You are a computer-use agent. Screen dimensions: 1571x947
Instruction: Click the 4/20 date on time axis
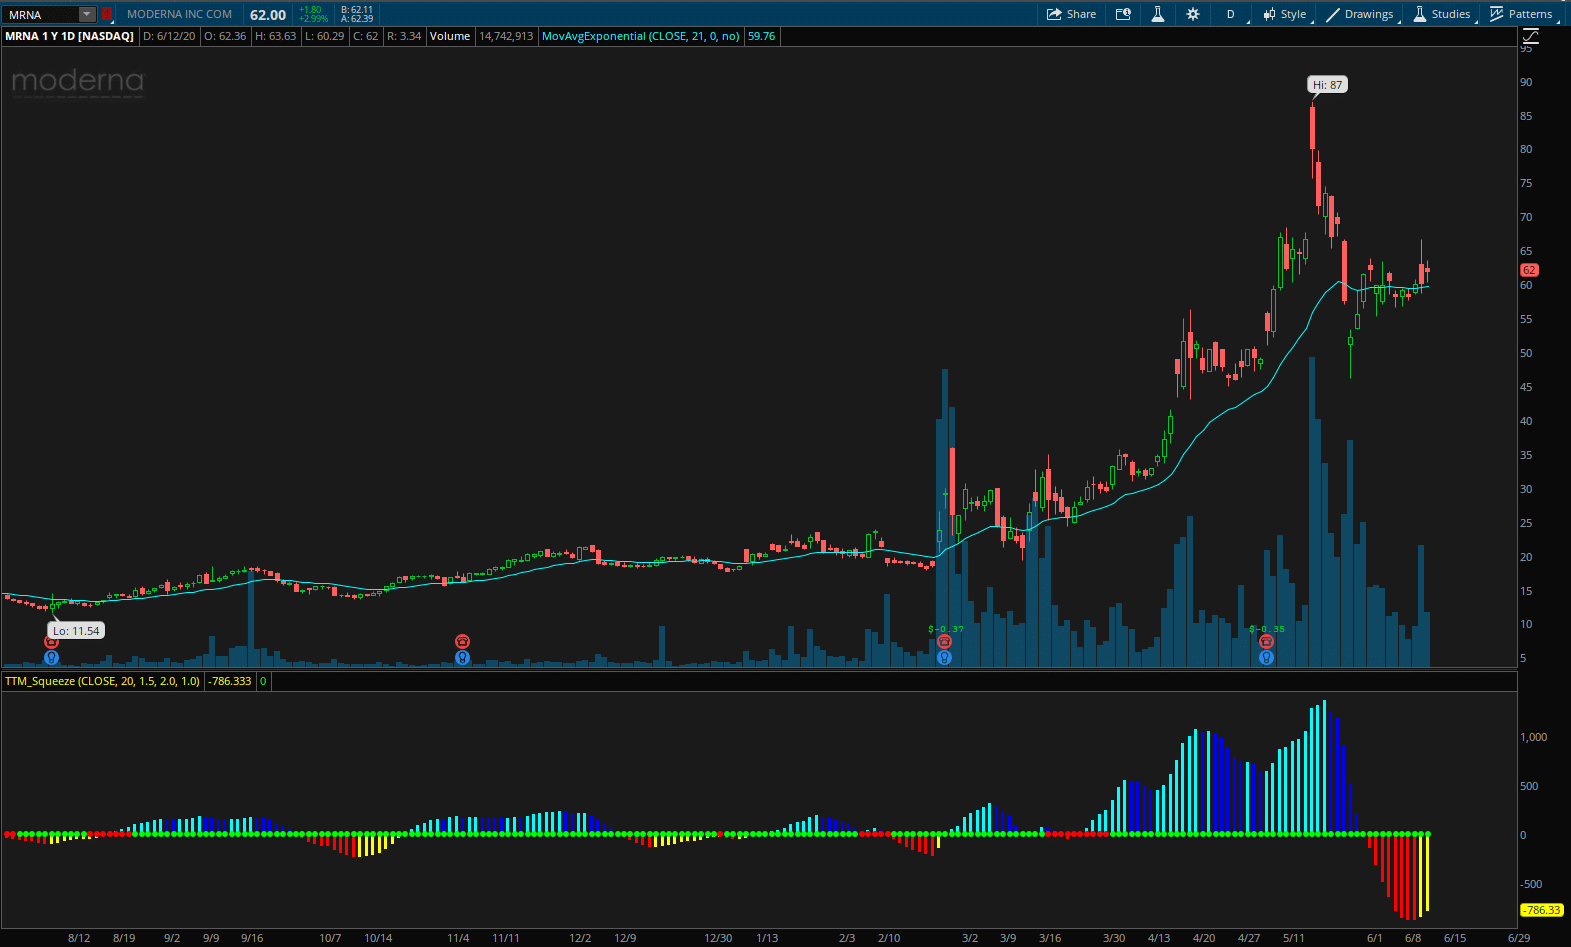point(1204,938)
